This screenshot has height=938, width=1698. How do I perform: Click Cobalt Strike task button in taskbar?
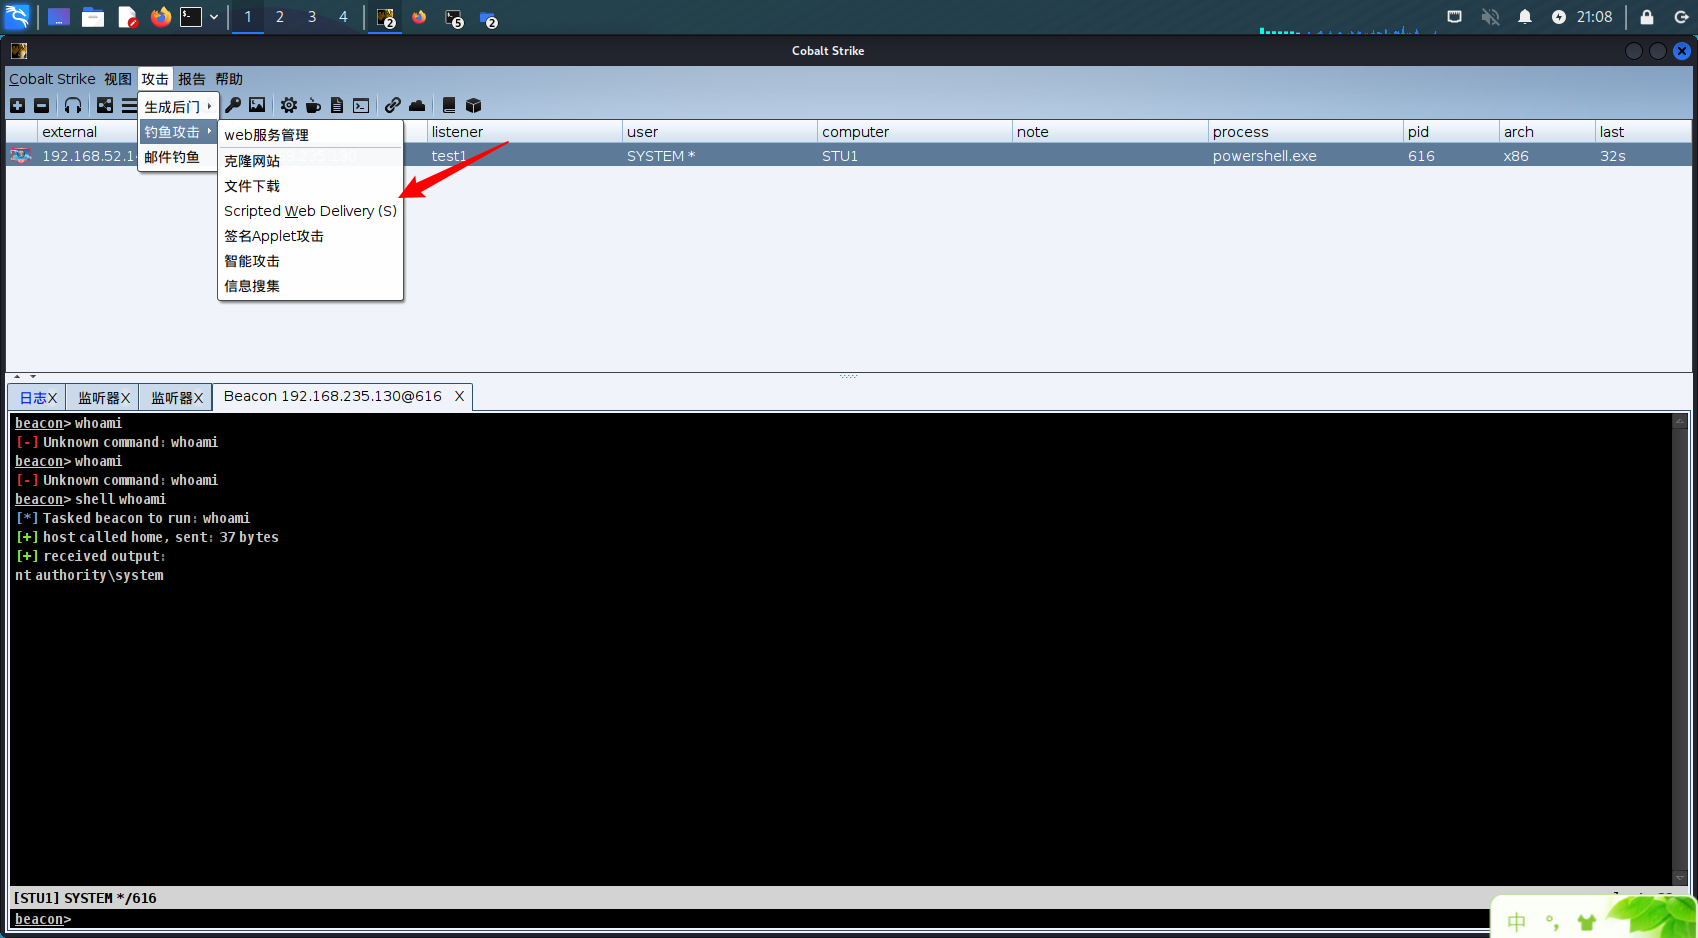[386, 17]
